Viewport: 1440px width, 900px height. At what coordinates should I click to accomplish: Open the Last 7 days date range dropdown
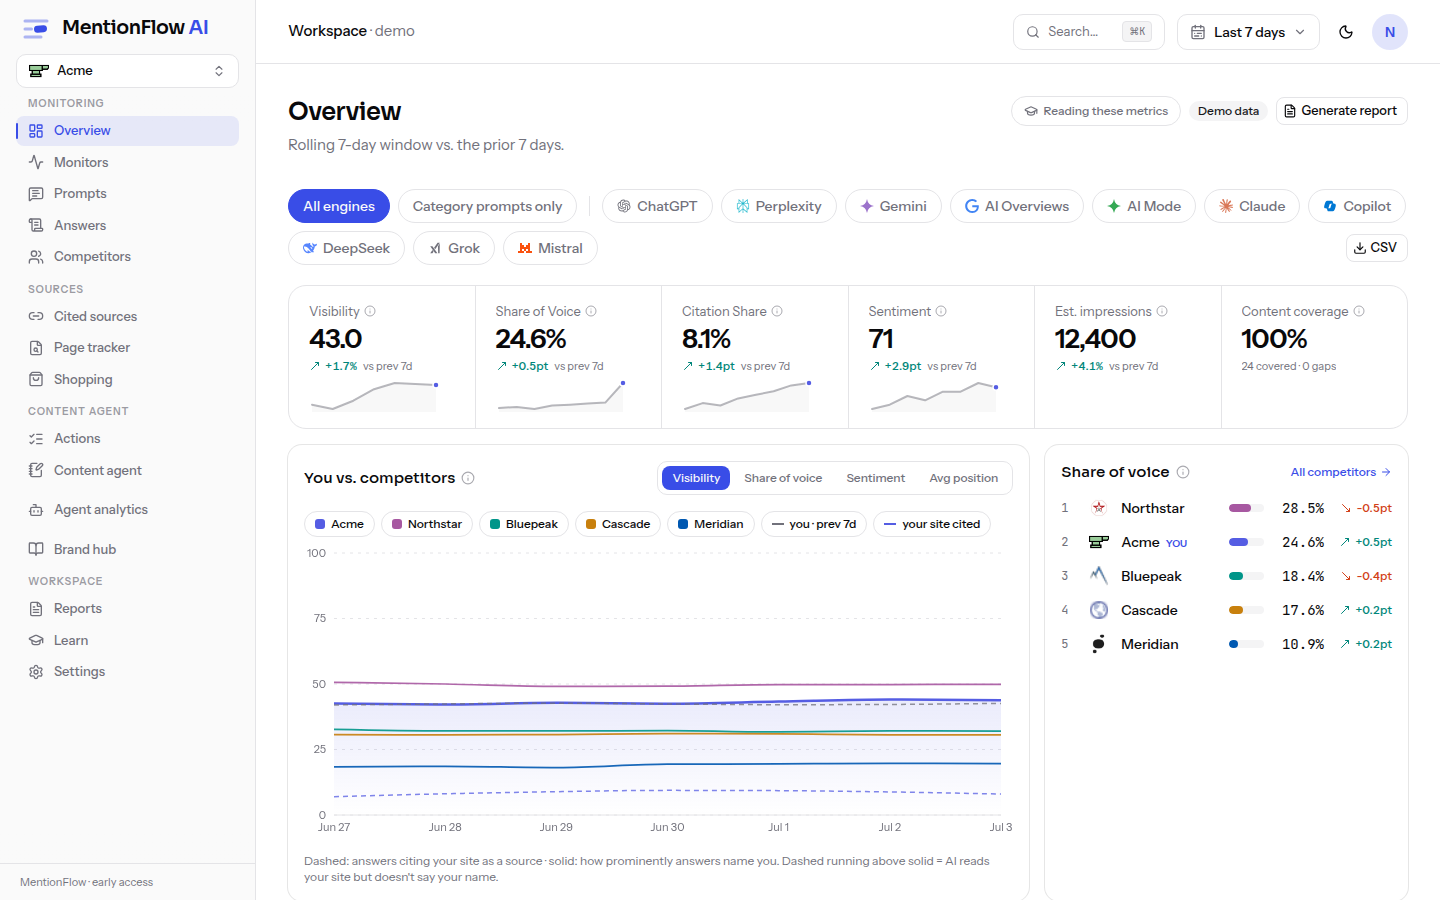coord(1248,32)
